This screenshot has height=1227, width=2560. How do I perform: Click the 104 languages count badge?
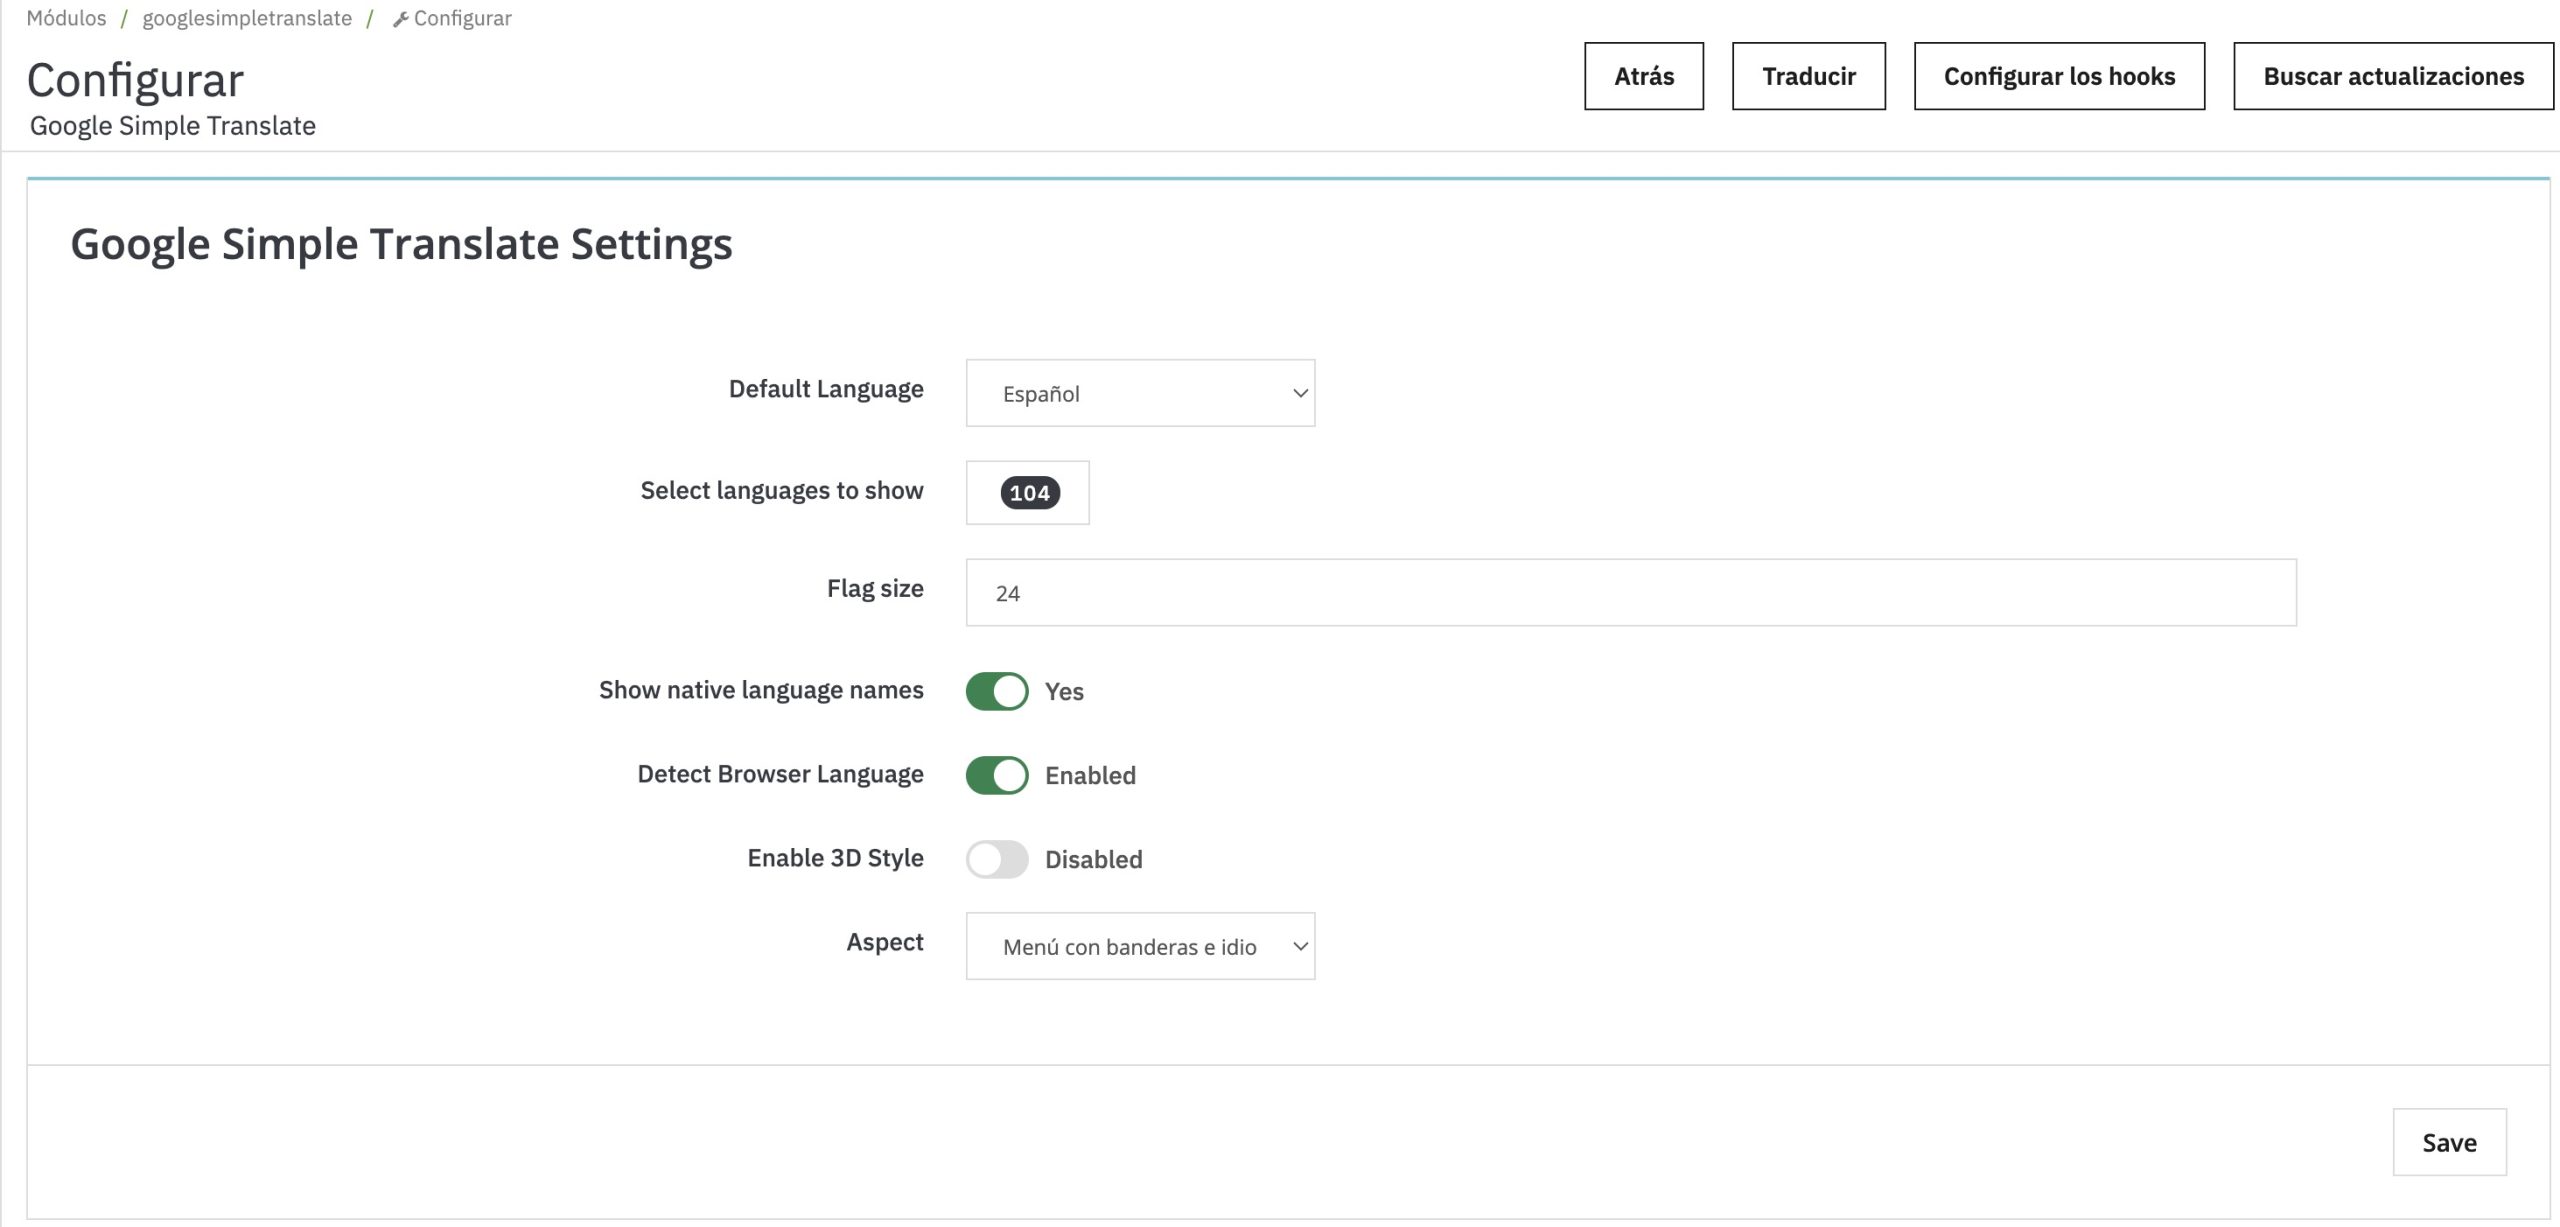[x=1030, y=493]
